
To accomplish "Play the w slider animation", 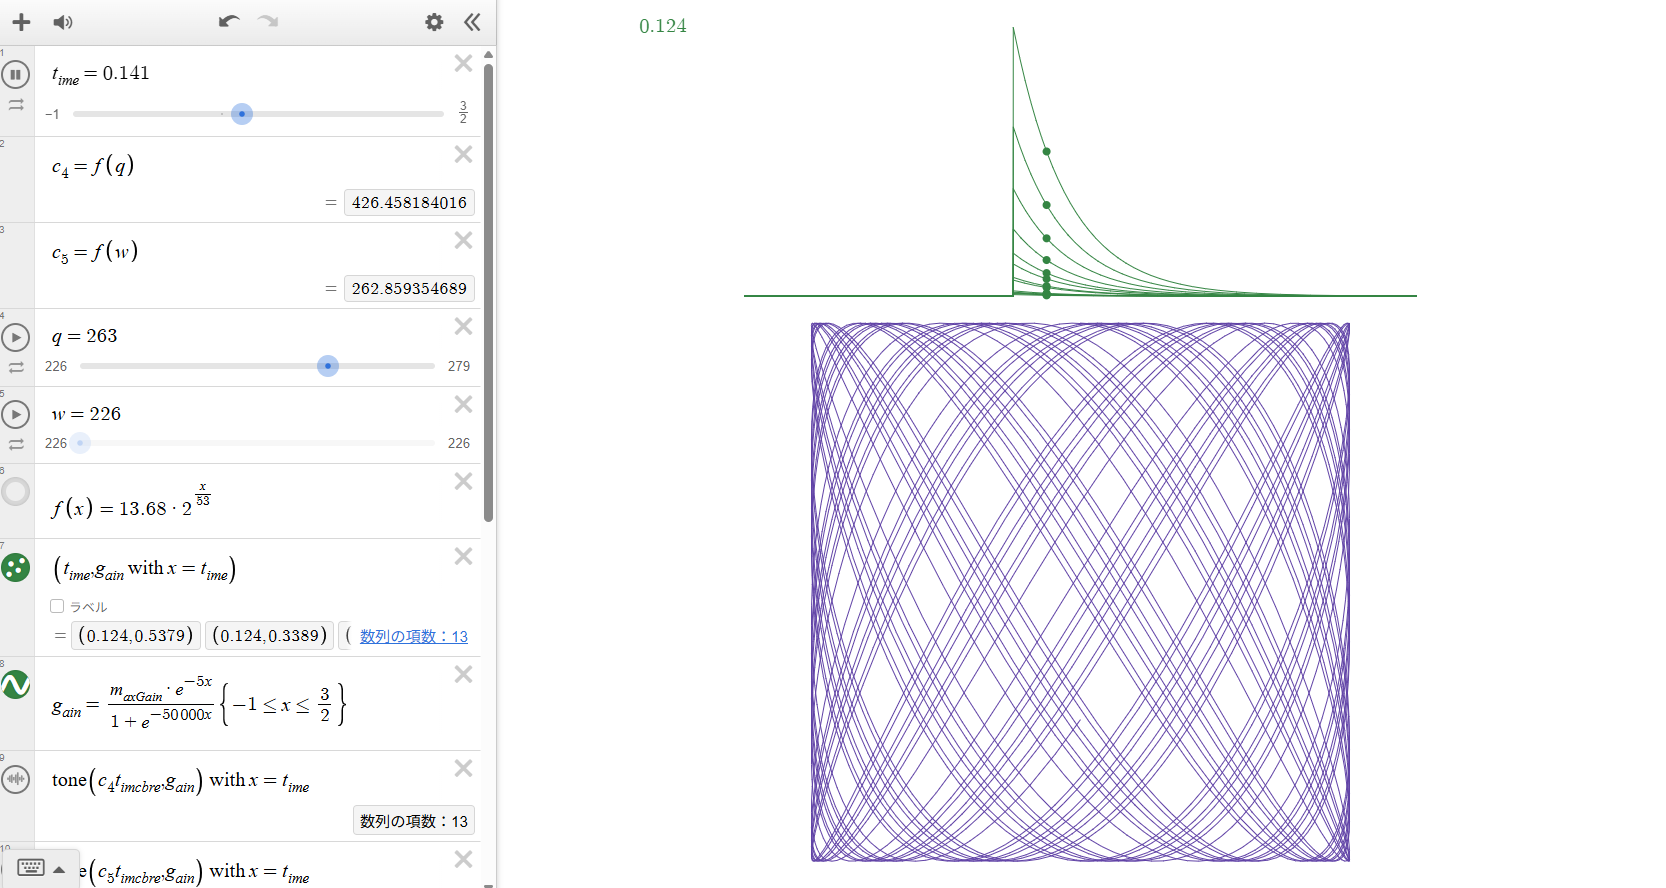I will [16, 414].
